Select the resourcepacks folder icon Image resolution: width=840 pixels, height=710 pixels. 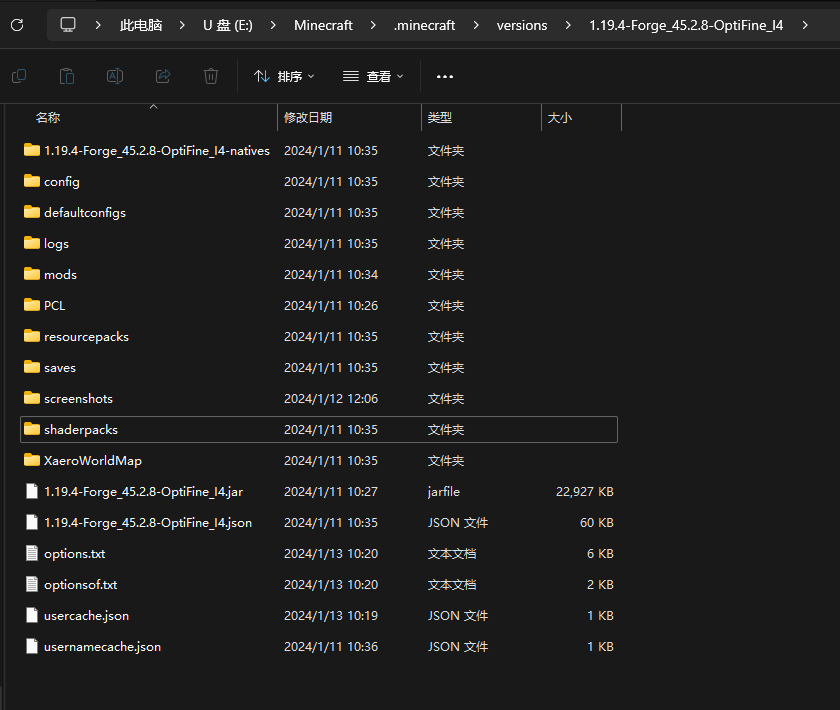point(32,337)
